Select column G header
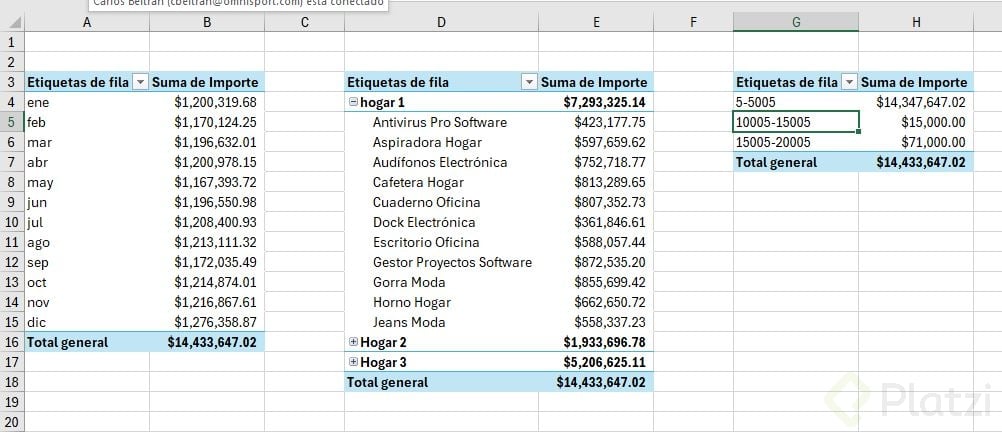The height and width of the screenshot is (432, 1002). (796, 22)
